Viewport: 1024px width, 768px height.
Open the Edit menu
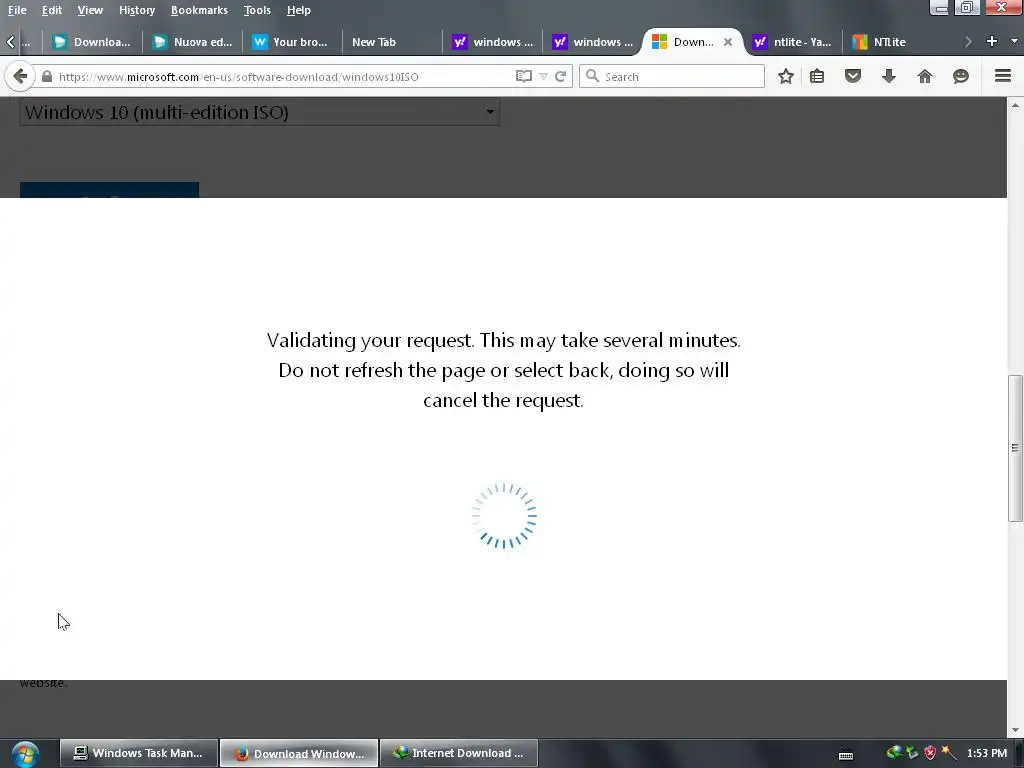pyautogui.click(x=52, y=10)
